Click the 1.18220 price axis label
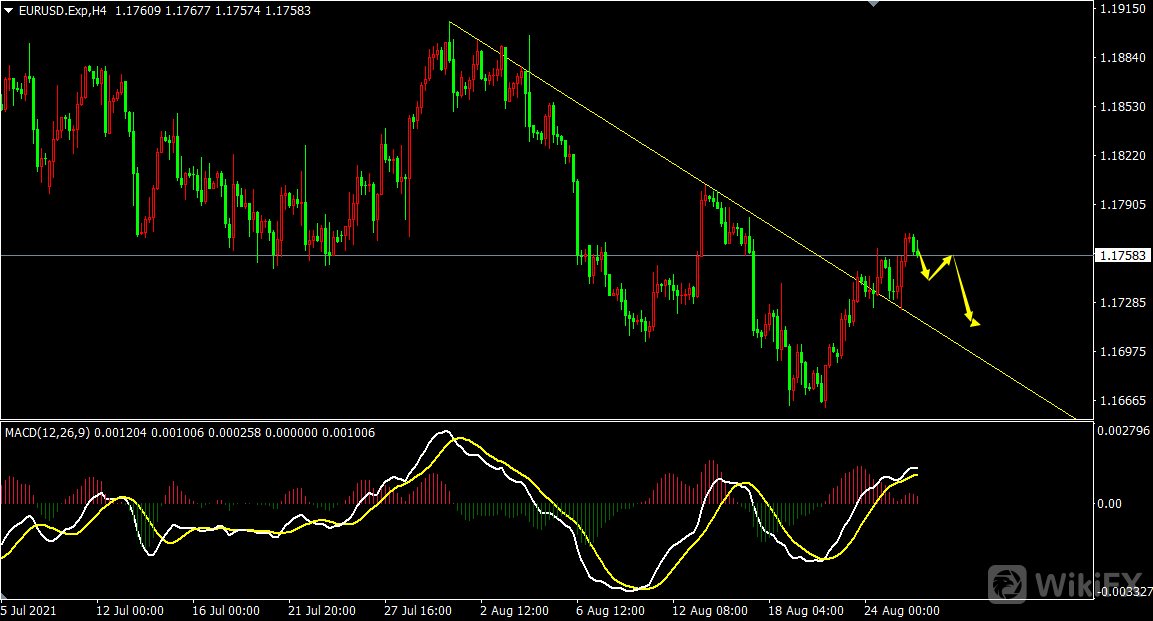This screenshot has height=621, width=1153. pyautogui.click(x=1120, y=156)
